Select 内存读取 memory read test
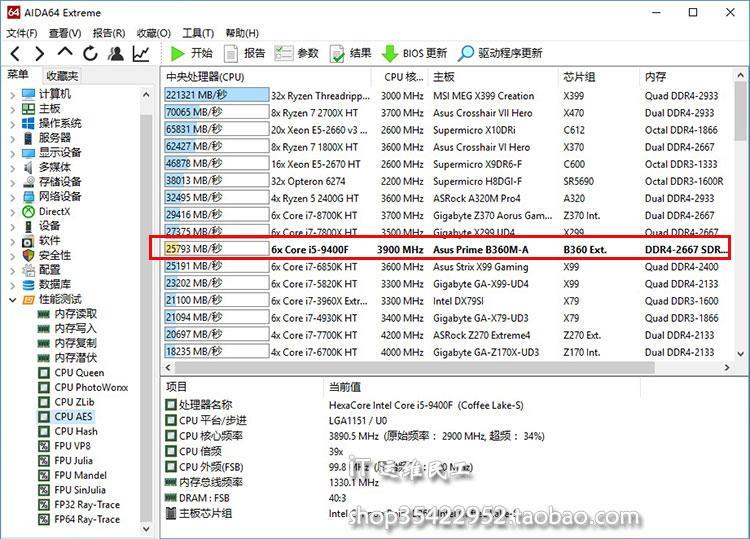 coord(75,314)
